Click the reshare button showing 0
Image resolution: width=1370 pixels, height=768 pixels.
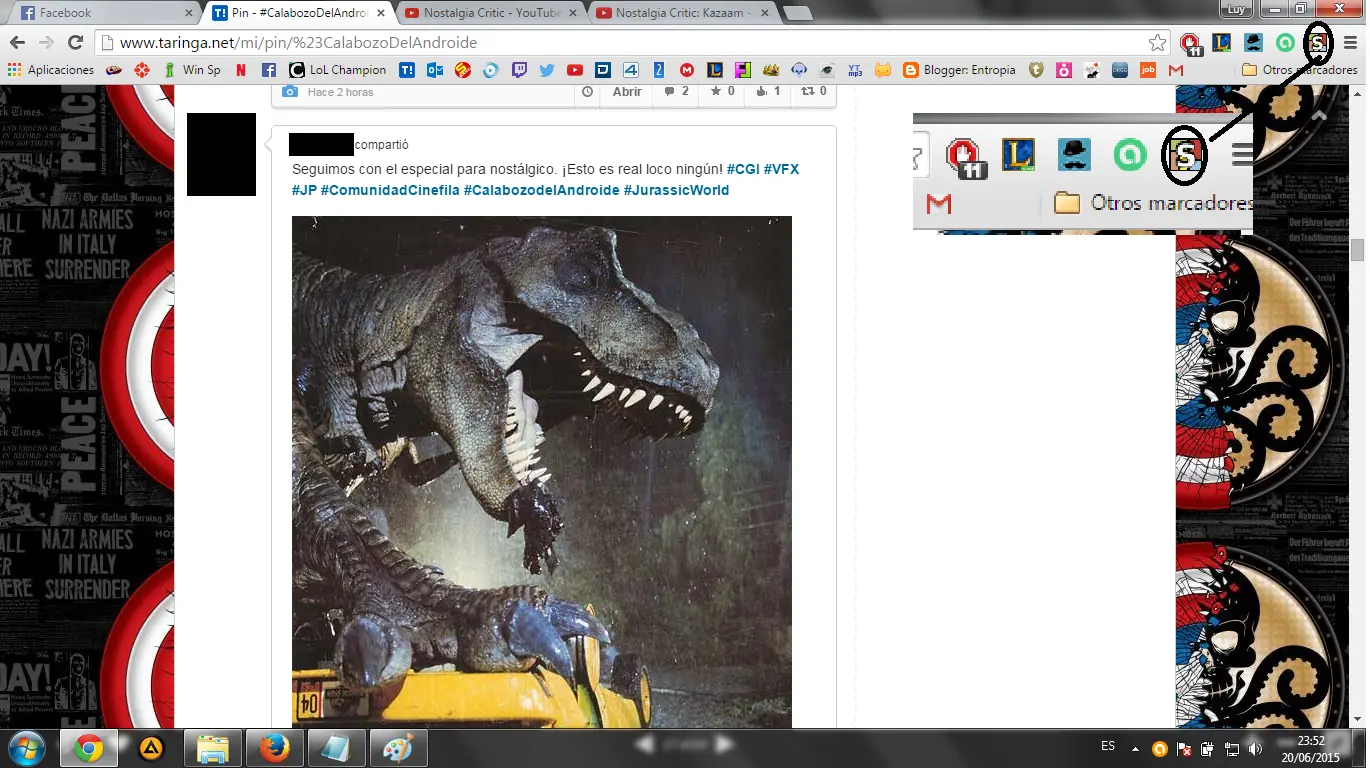click(813, 92)
